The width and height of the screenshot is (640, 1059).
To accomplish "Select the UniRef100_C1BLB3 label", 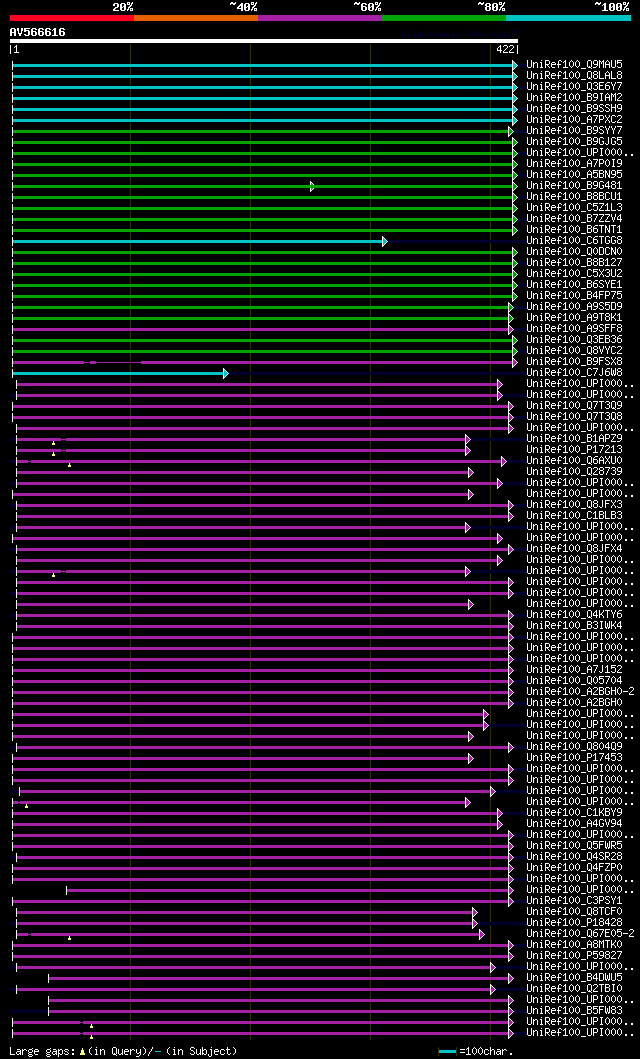I will [575, 517].
